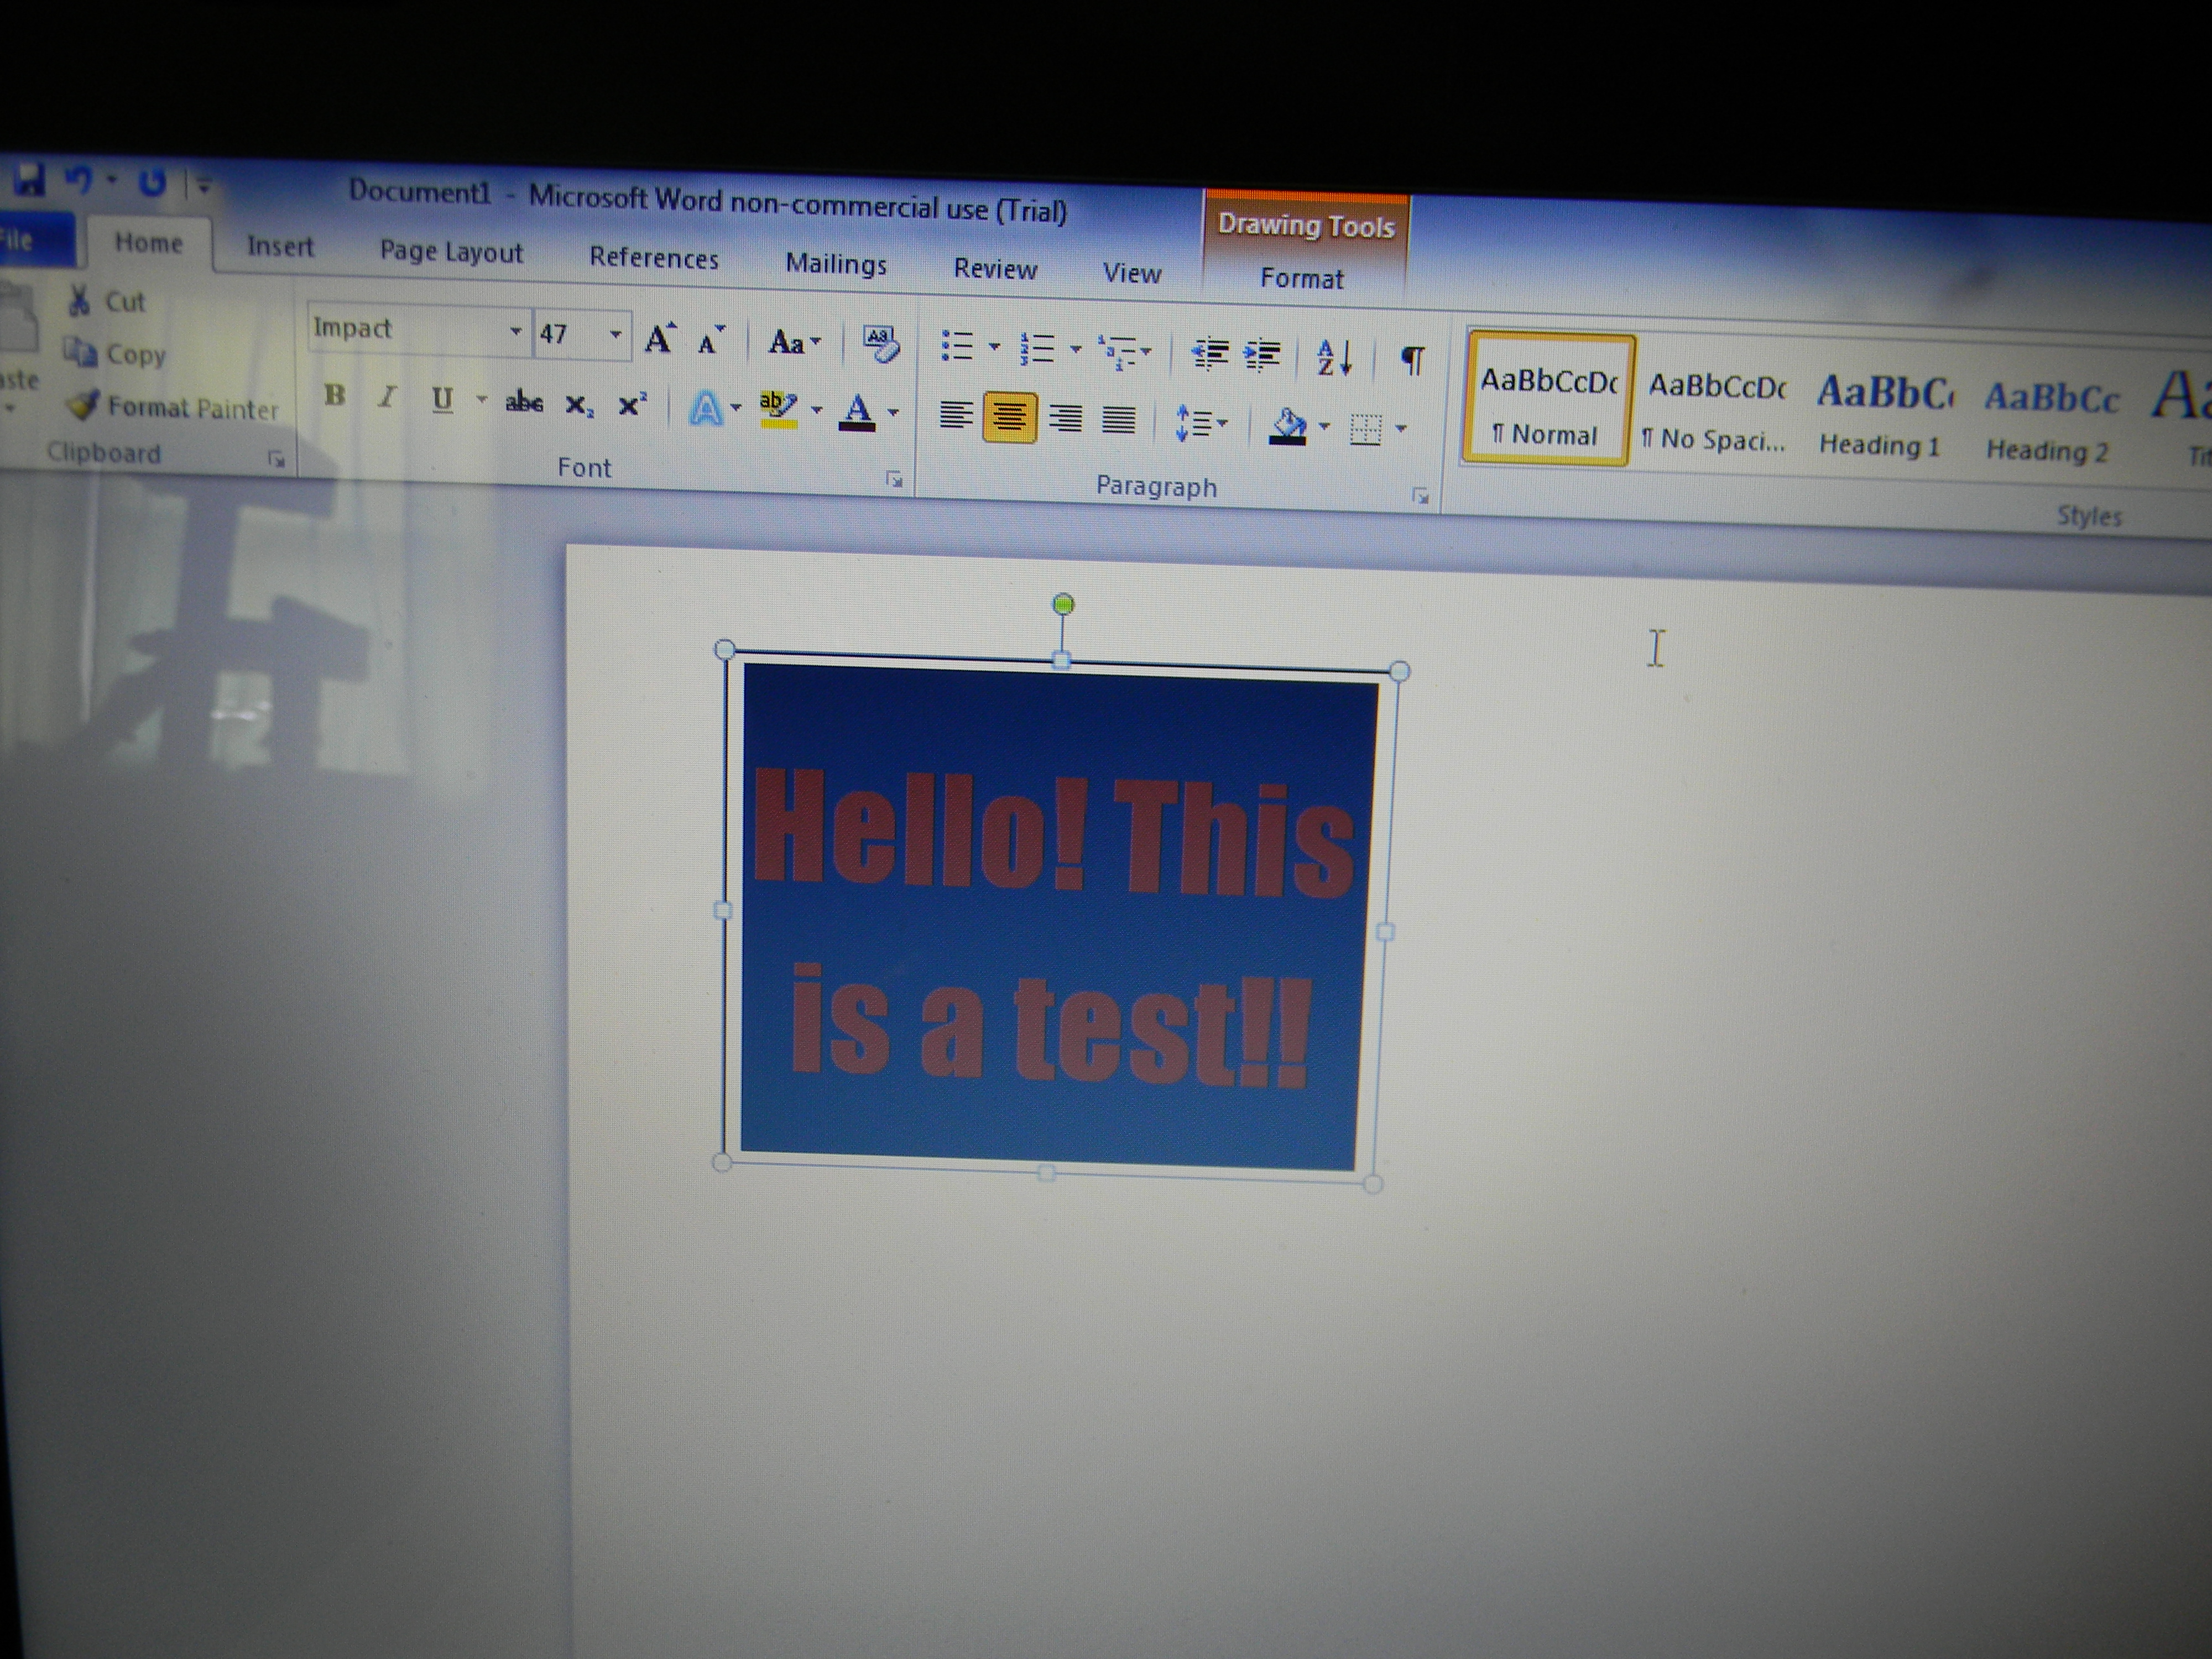The width and height of the screenshot is (2212, 1659).
Task: Toggle Bold formatting
Action: pos(335,396)
